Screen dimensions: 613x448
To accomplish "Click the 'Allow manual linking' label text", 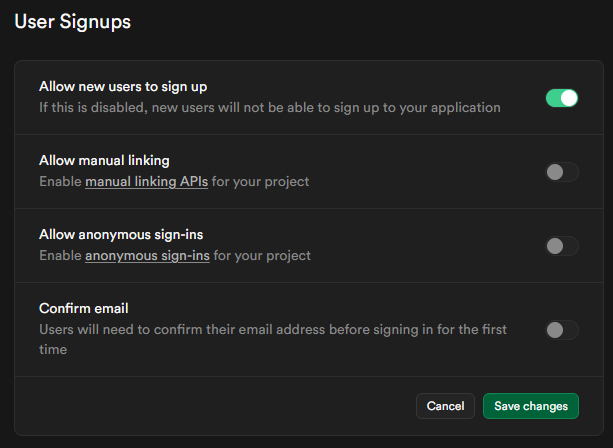I will [104, 161].
